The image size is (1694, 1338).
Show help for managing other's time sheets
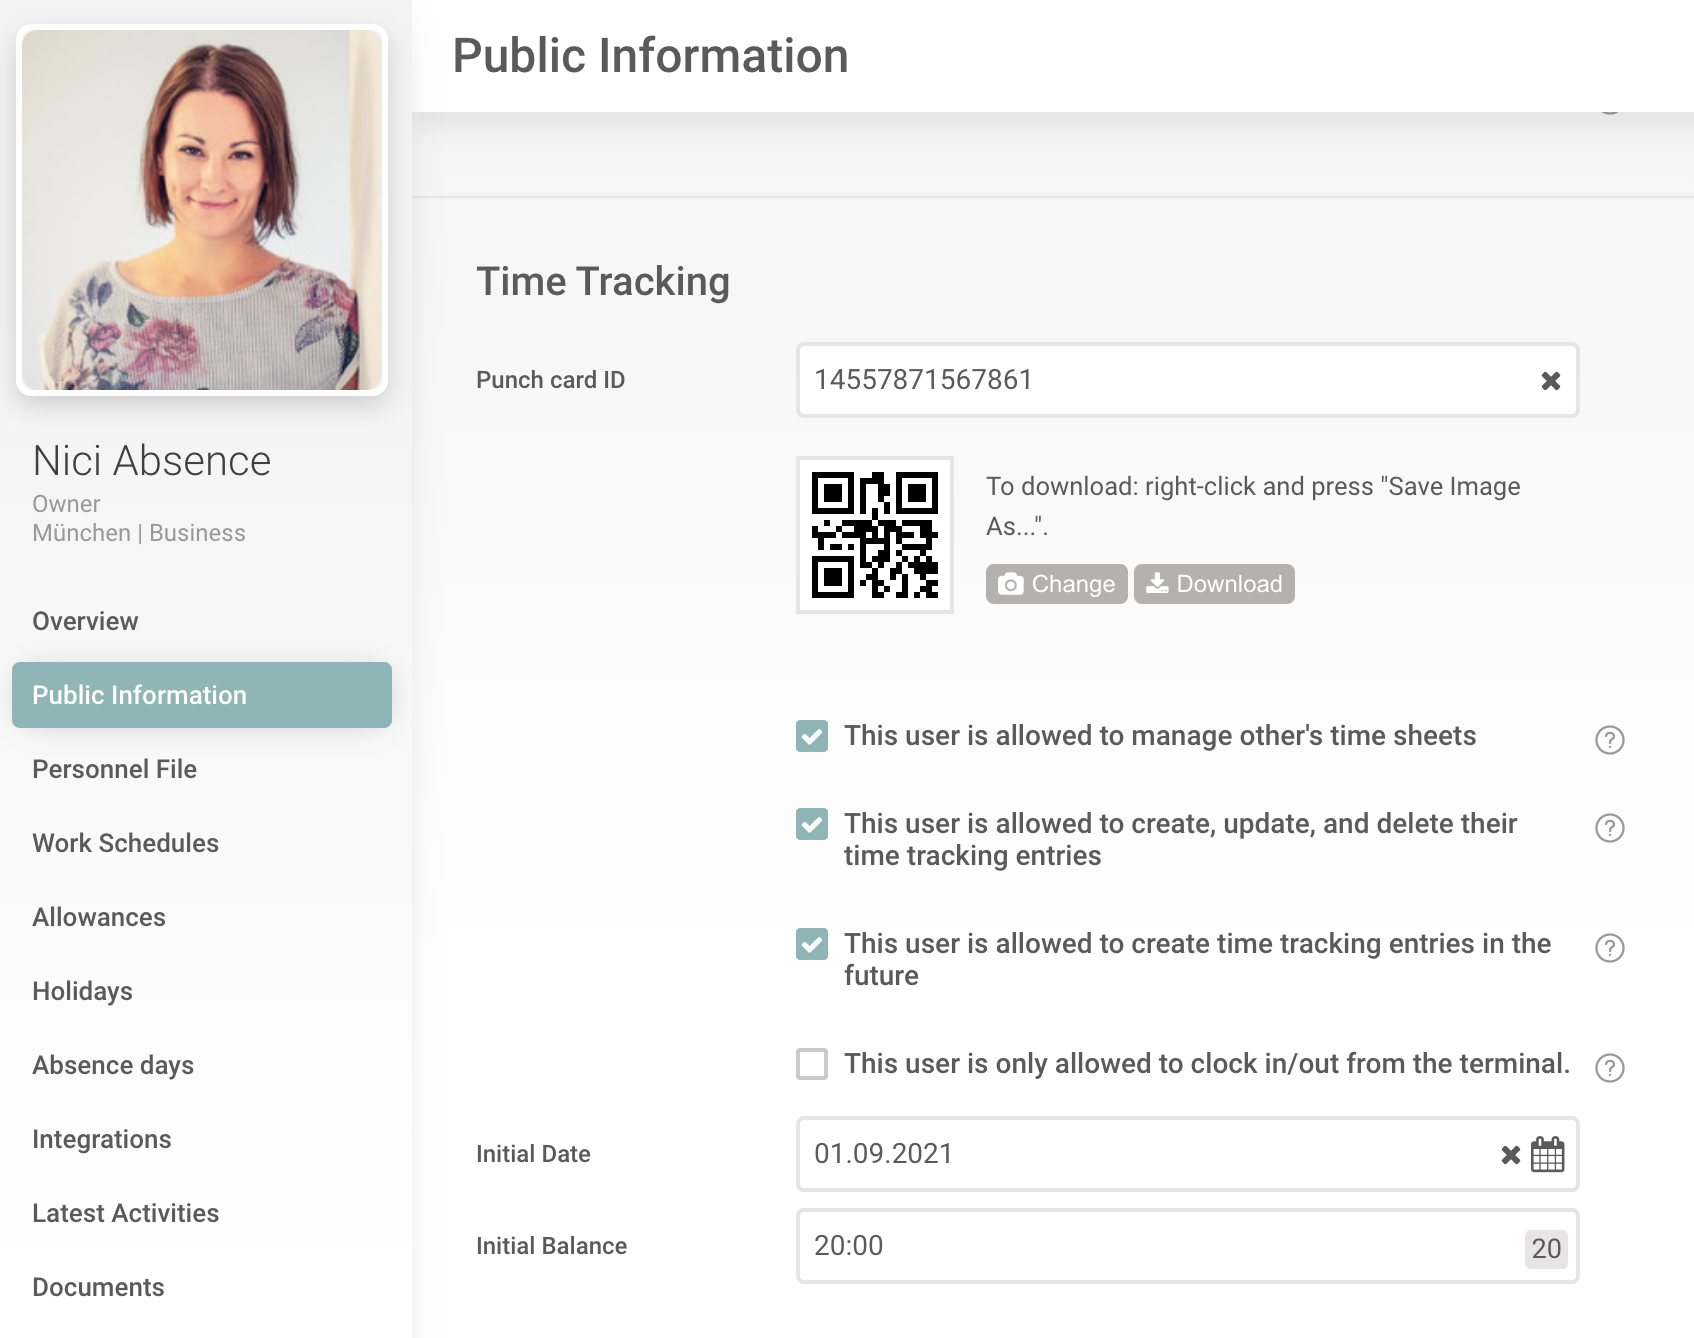(1609, 740)
